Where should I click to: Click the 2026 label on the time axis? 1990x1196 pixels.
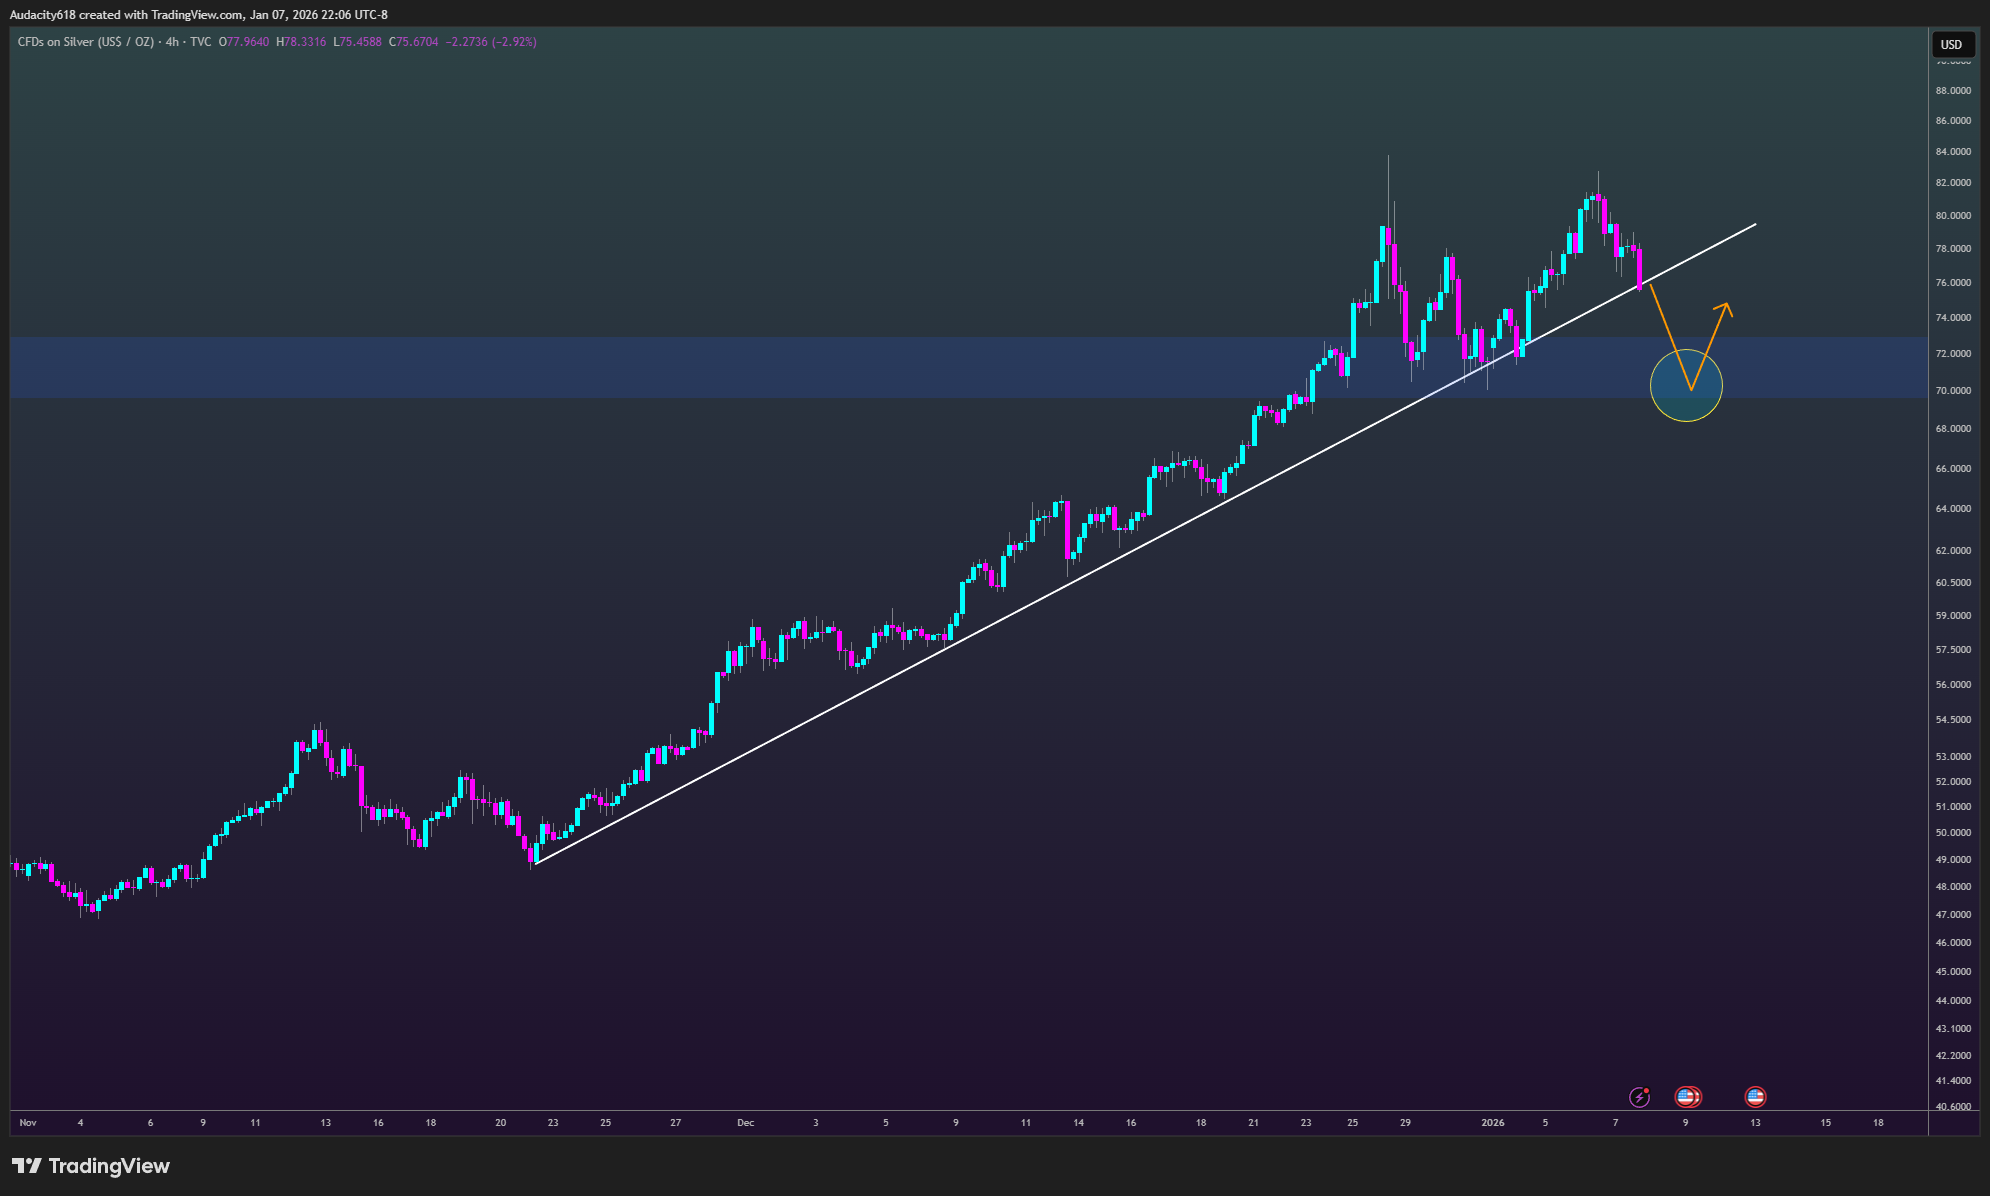[x=1492, y=1123]
